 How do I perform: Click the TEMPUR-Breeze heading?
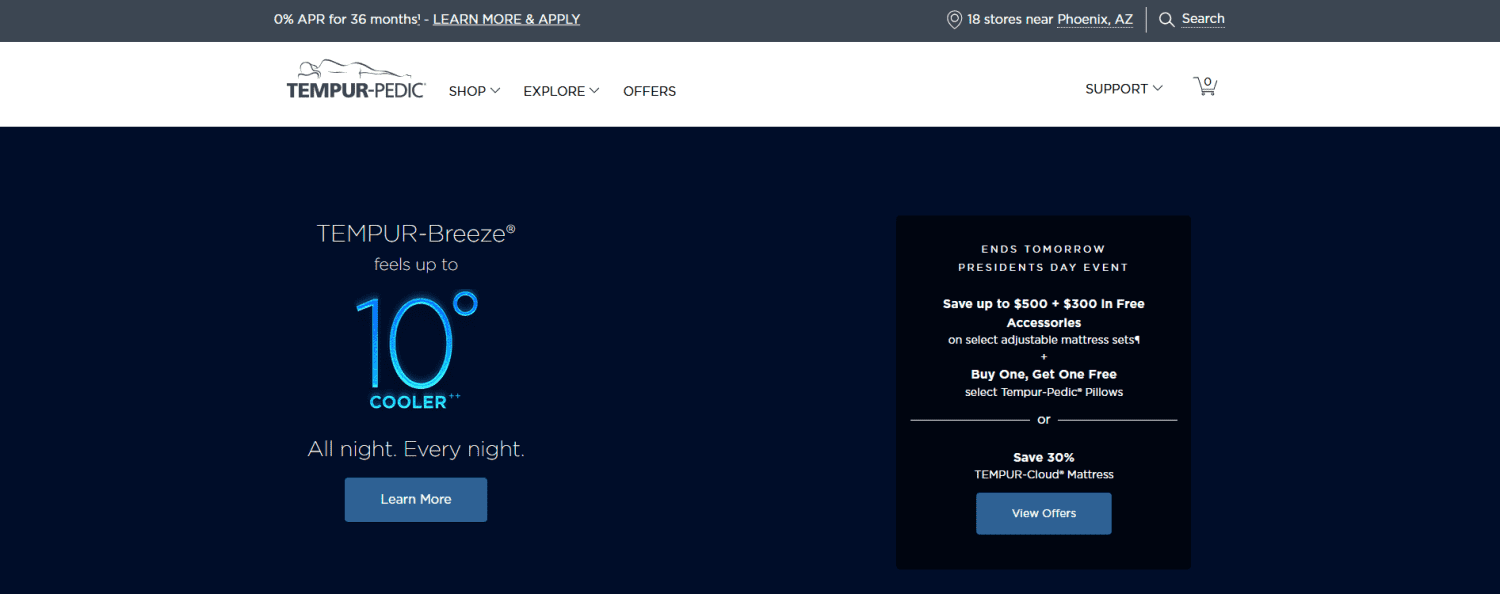coord(416,233)
